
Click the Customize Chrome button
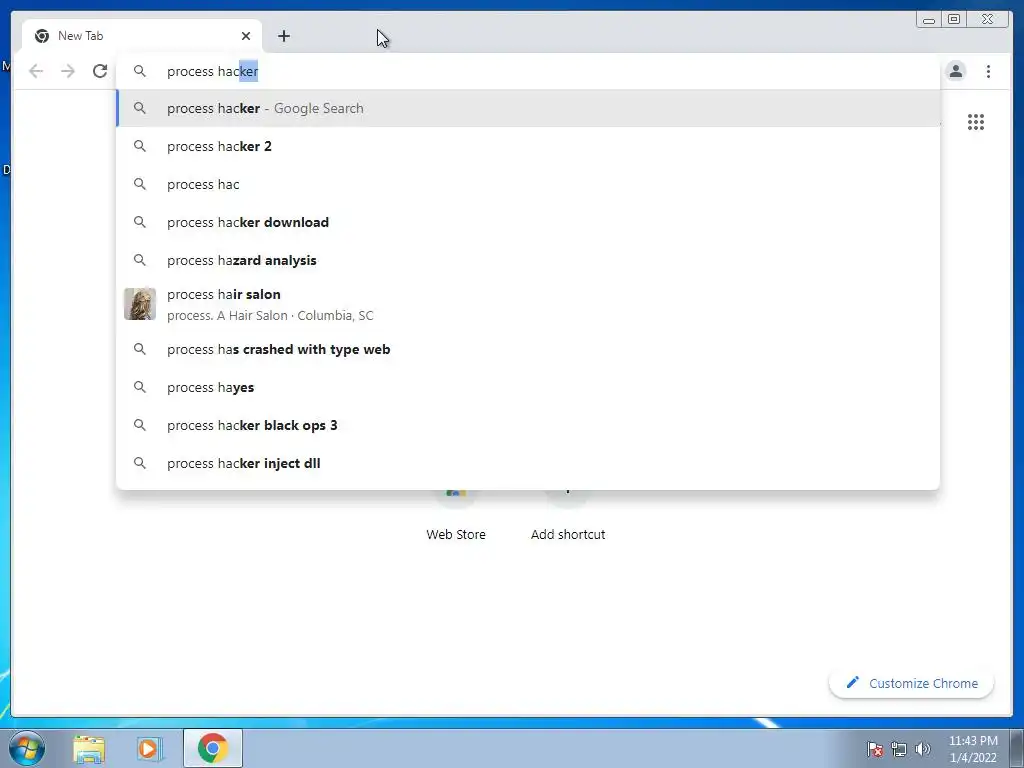click(912, 683)
